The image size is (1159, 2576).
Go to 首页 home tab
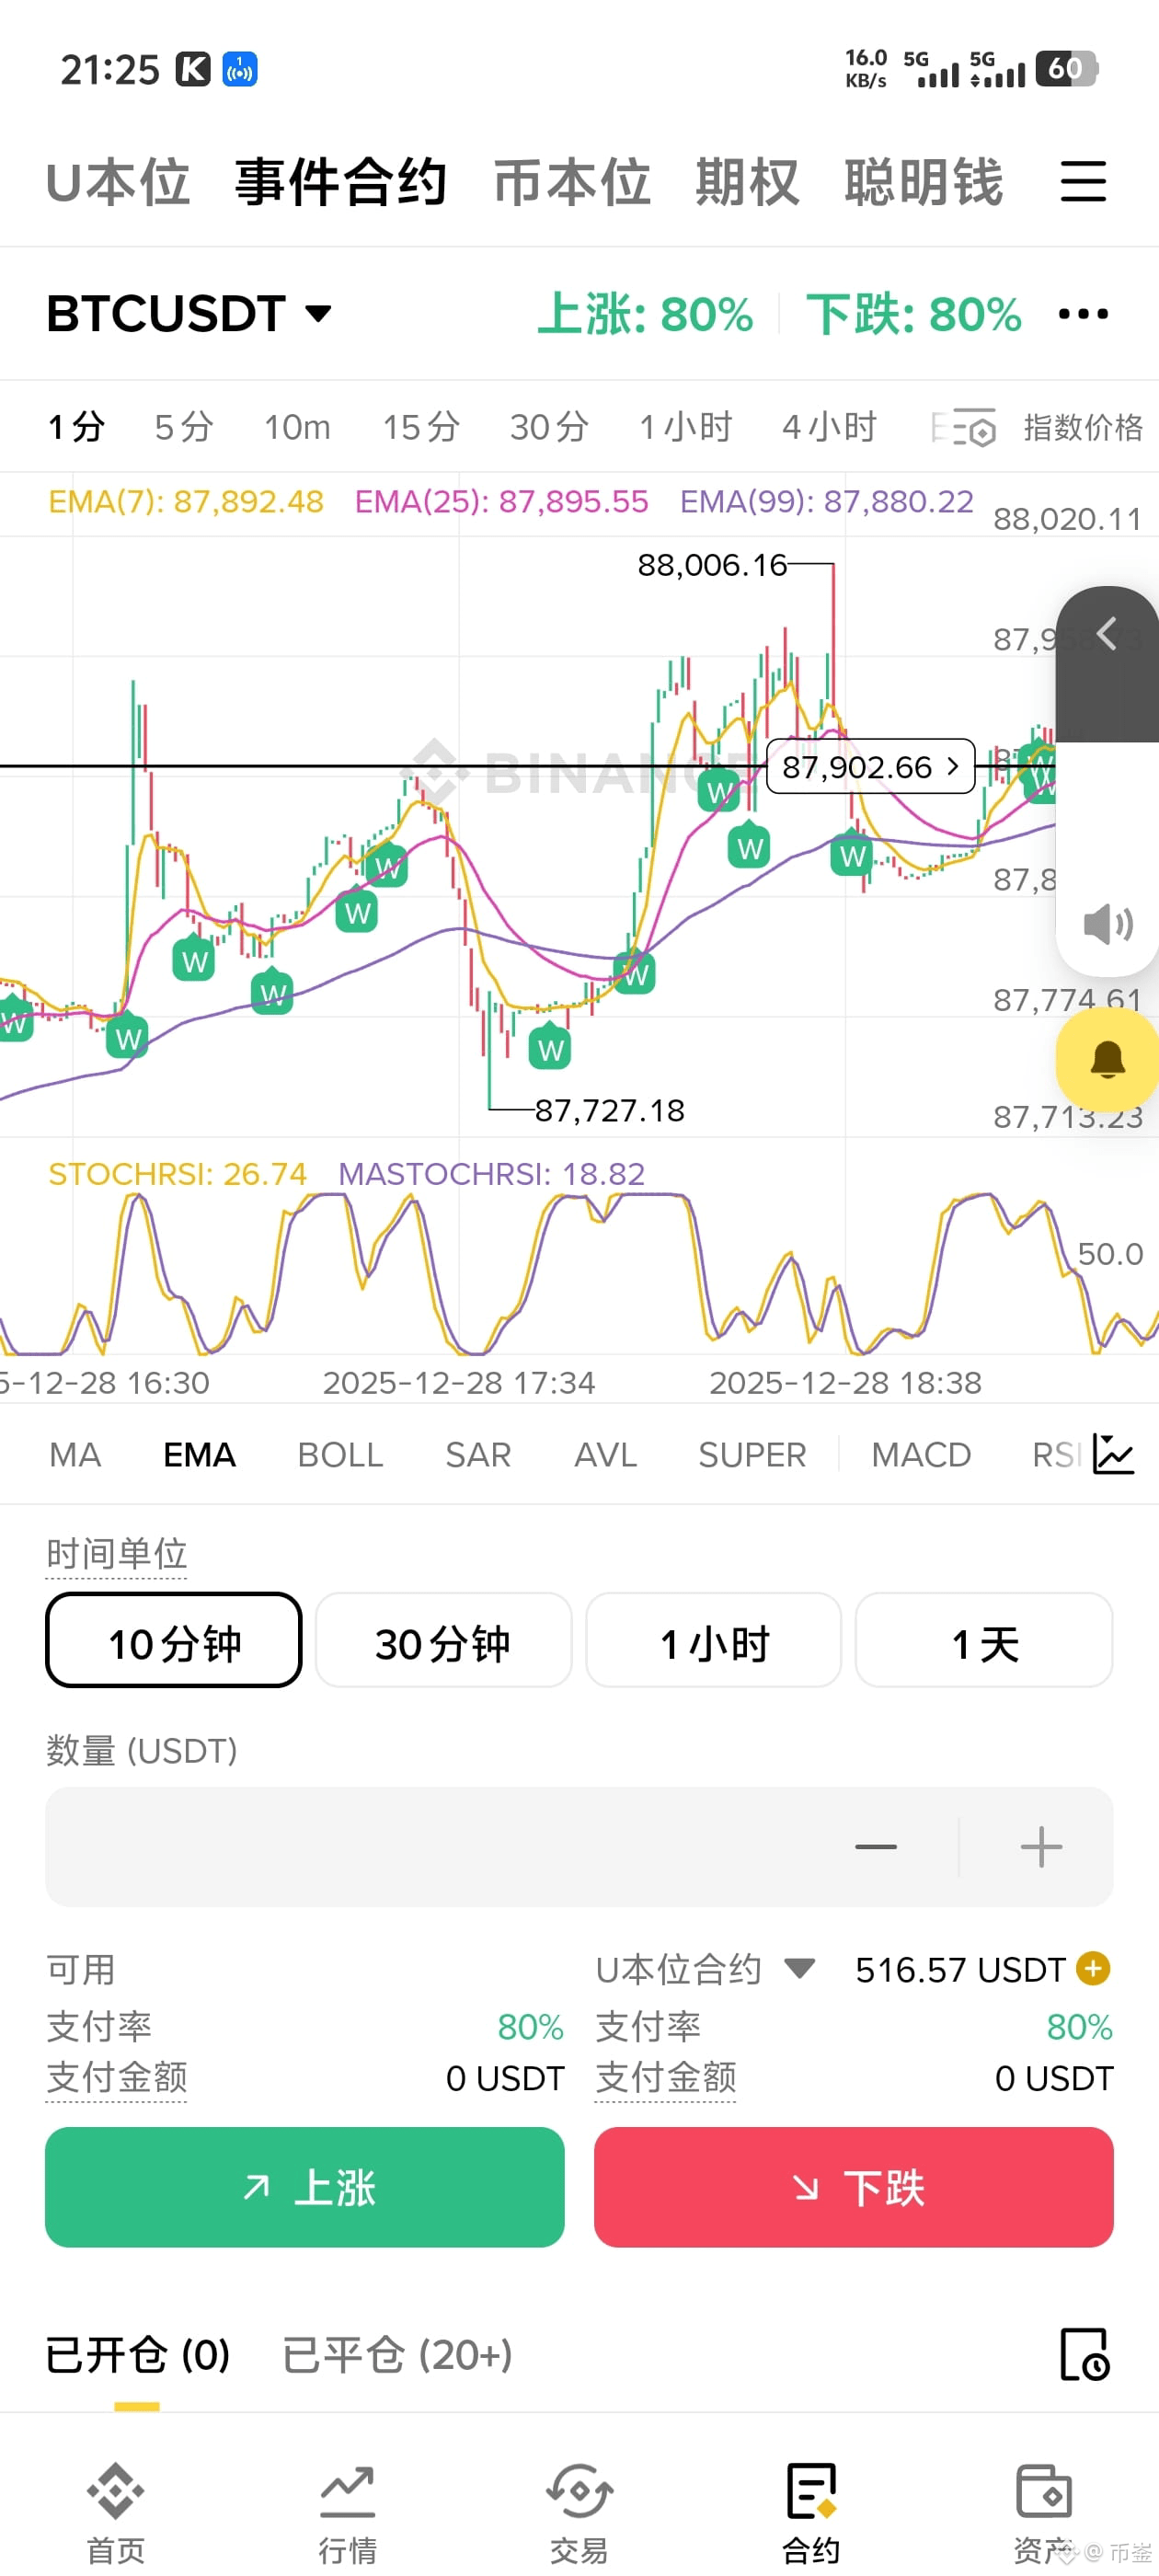point(116,2513)
